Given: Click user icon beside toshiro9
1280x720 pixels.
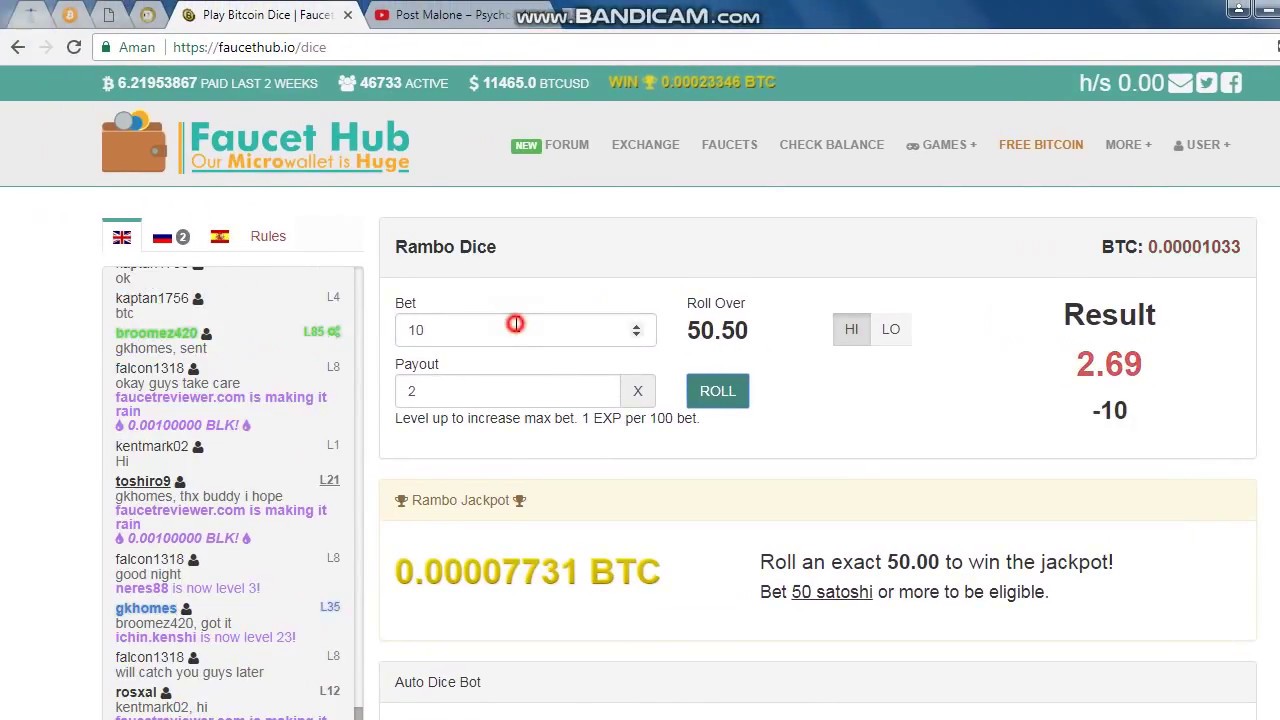Looking at the screenshot, I should click(x=180, y=482).
